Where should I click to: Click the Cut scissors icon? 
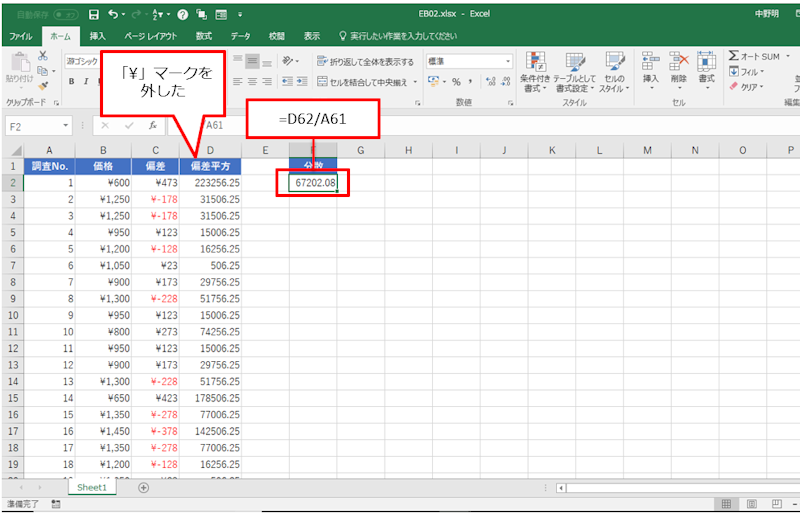pos(43,56)
